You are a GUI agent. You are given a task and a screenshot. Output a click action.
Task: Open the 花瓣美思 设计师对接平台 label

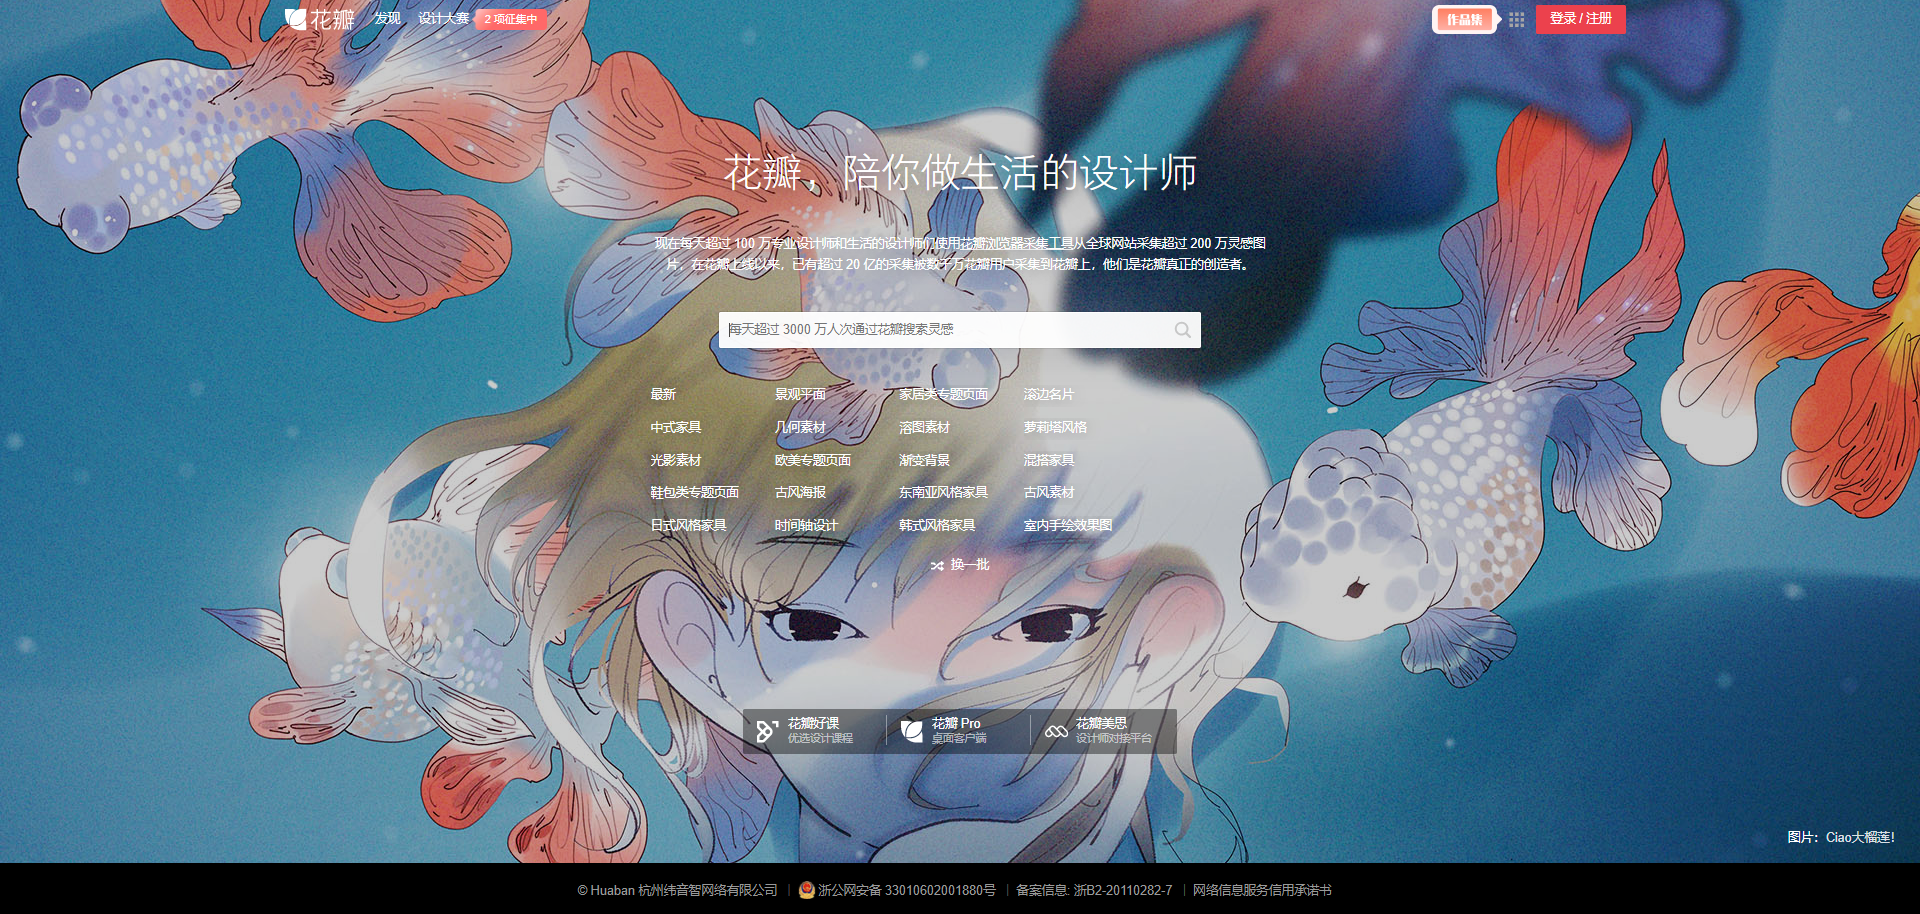click(1113, 731)
